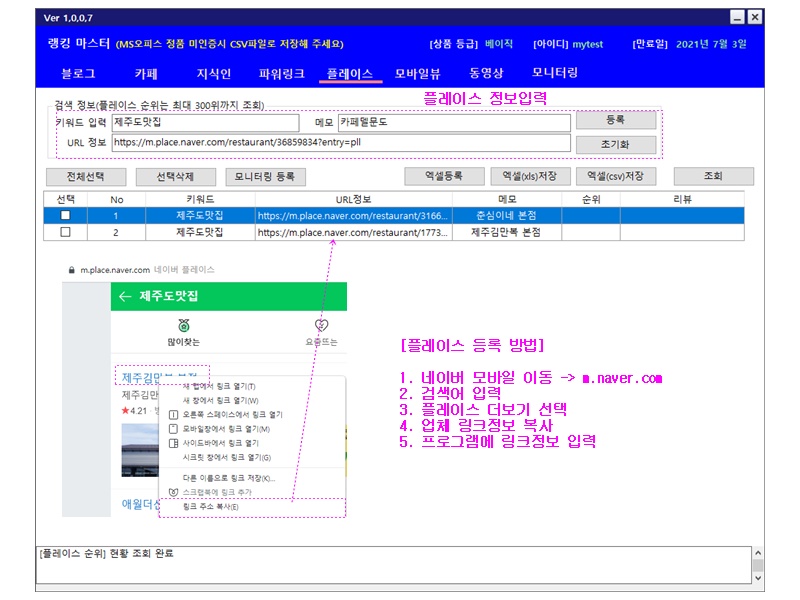The image size is (800, 600).
Task: Tick the checkbox in row 1
Action: coord(65,215)
